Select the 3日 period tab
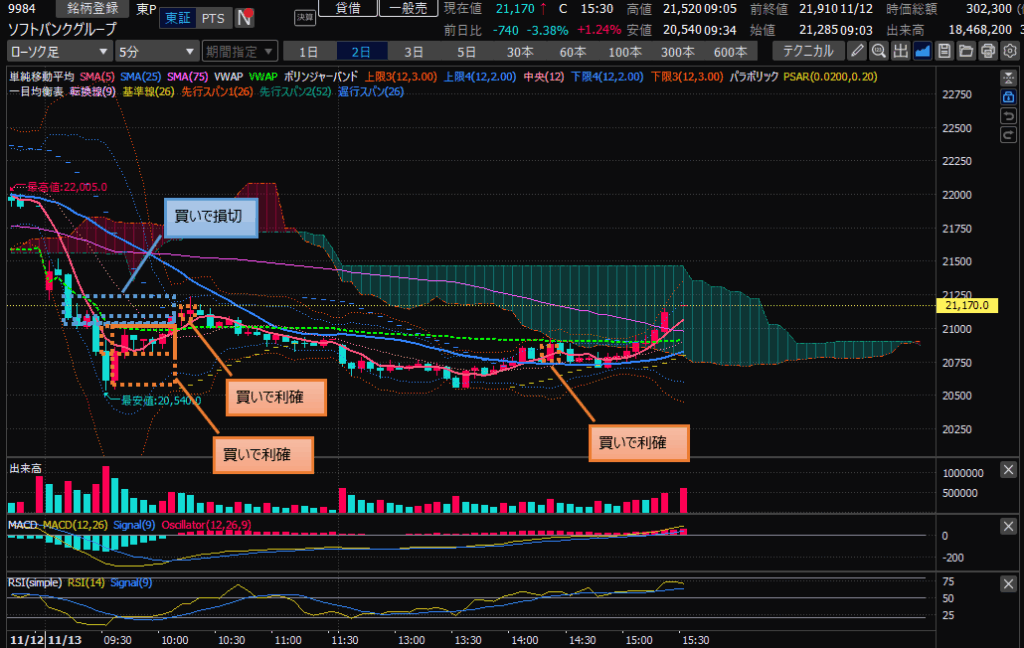The width and height of the screenshot is (1024, 648). tap(413, 51)
